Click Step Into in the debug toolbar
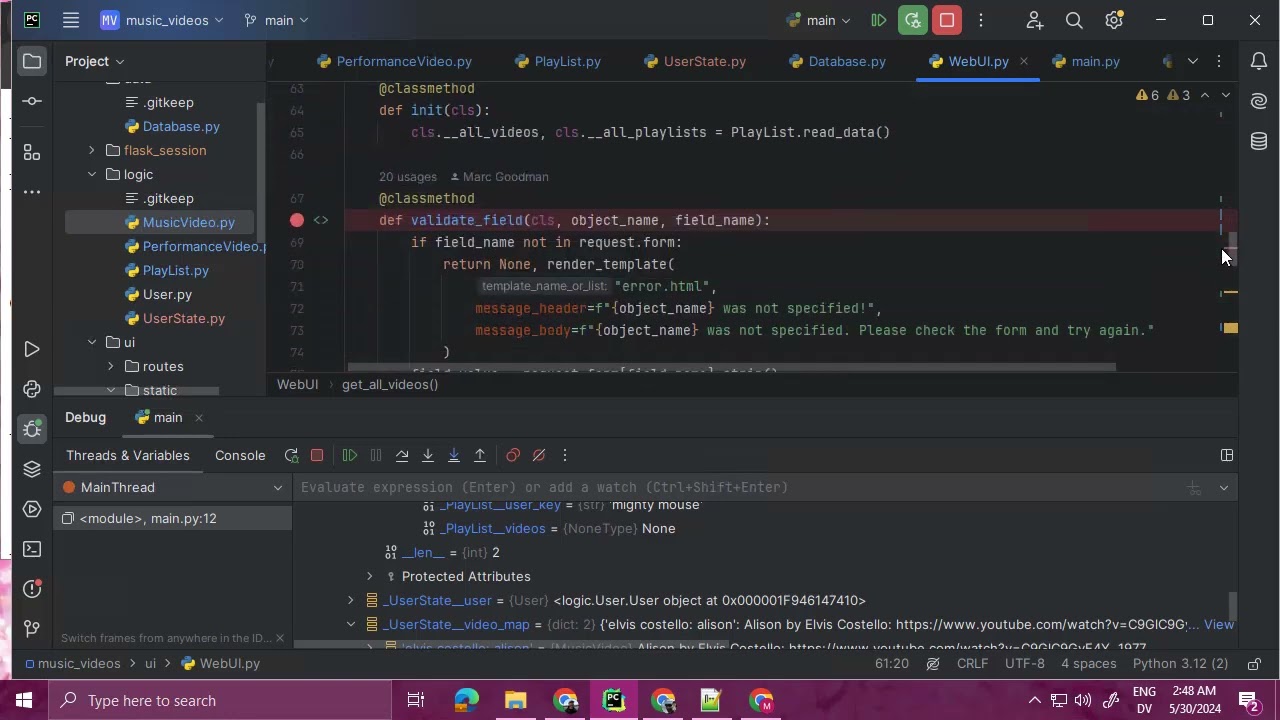The height and width of the screenshot is (720, 1280). 428,455
